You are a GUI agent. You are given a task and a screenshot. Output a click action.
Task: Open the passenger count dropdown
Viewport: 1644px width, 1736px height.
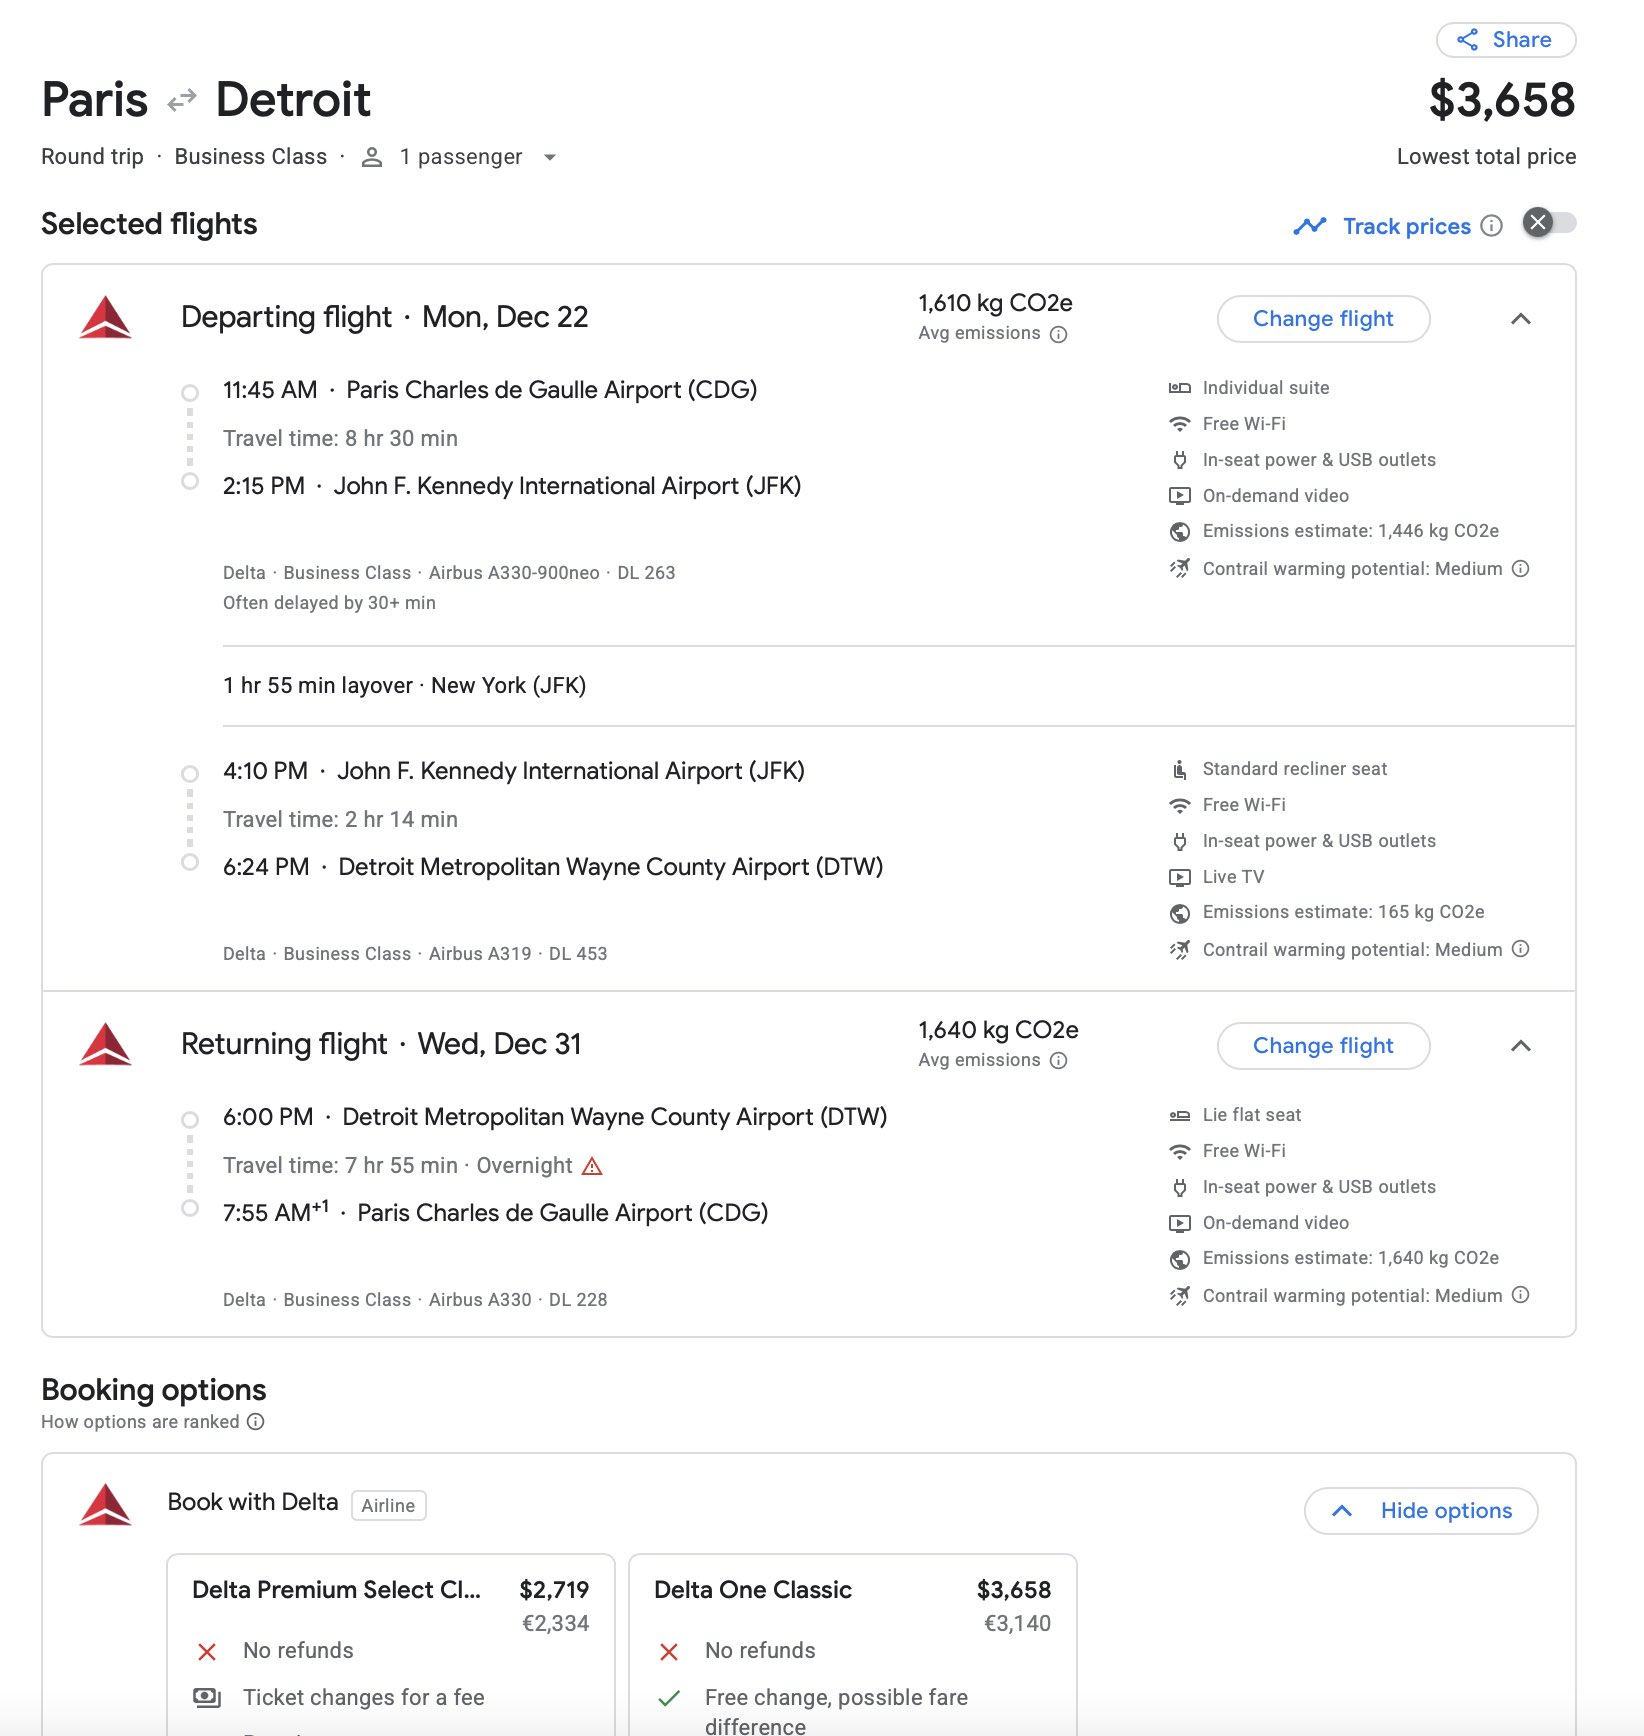click(551, 157)
